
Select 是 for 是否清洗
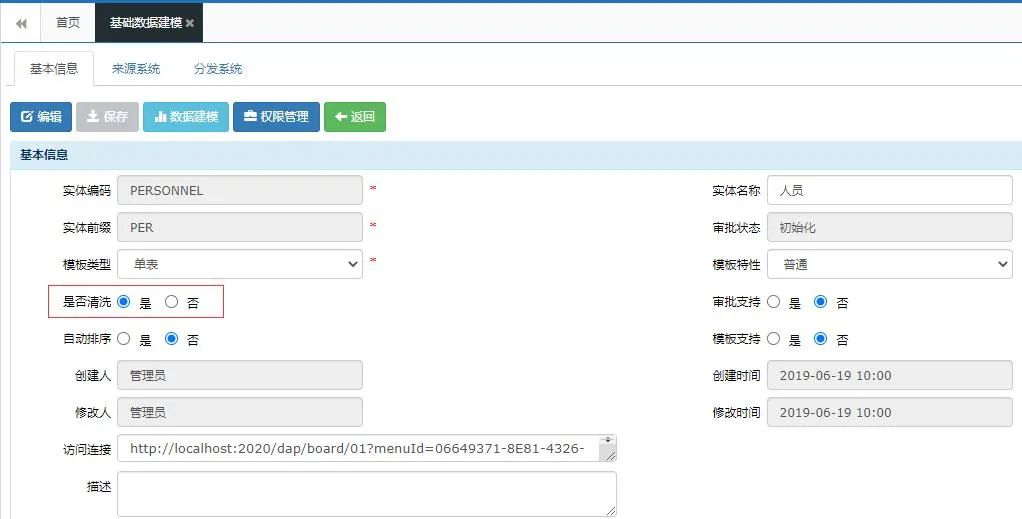[124, 302]
